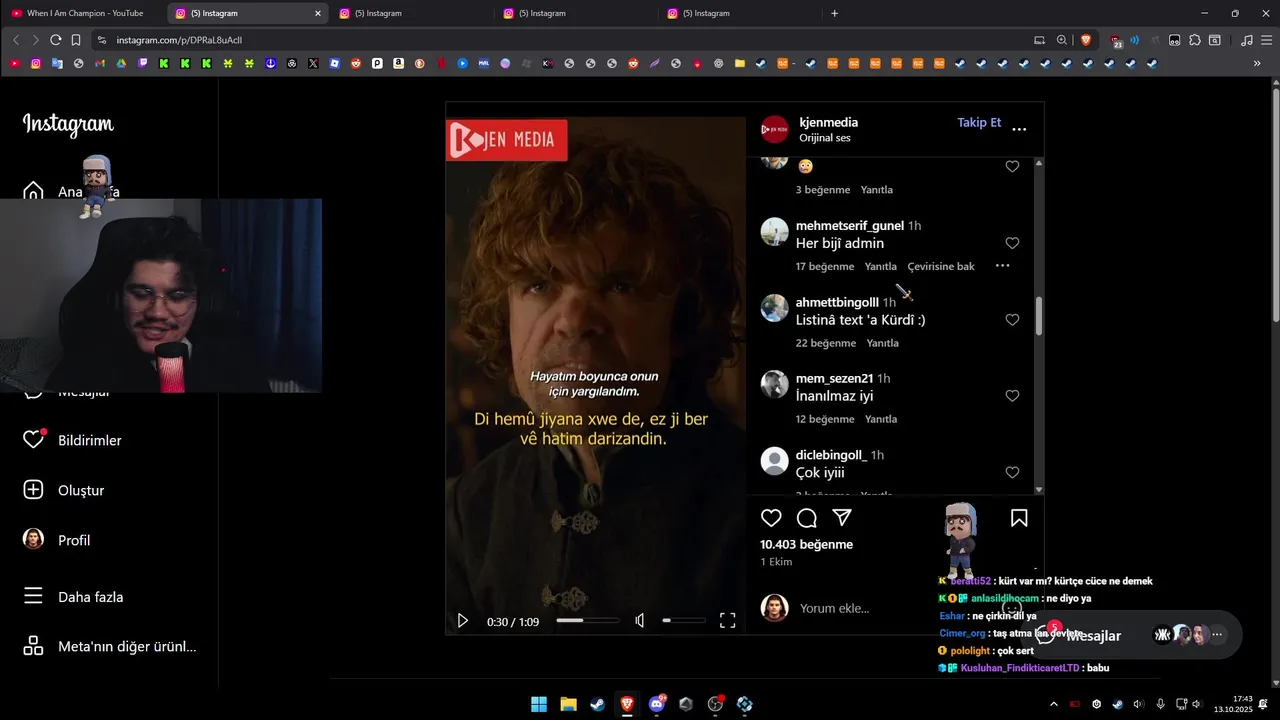
Task: Play the video
Action: 463,621
